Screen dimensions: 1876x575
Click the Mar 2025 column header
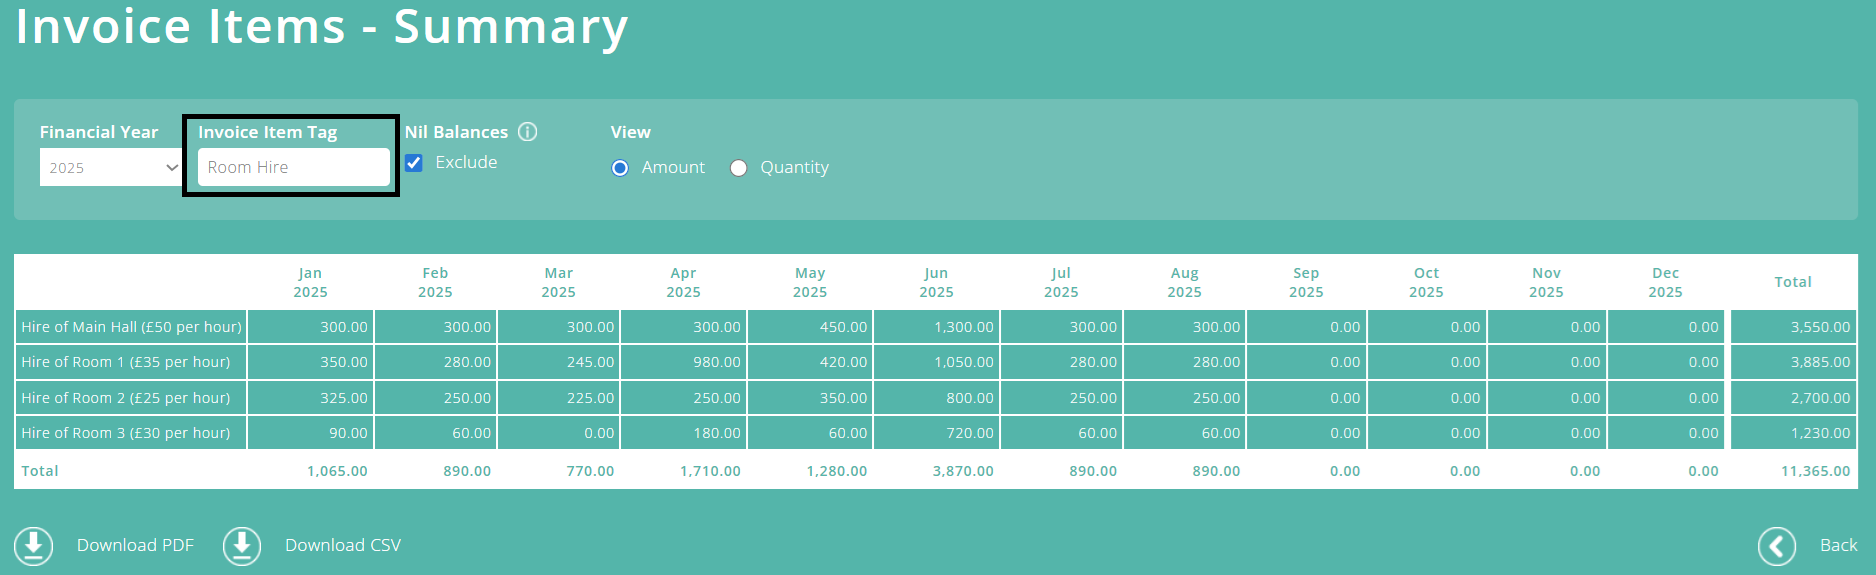(x=559, y=282)
